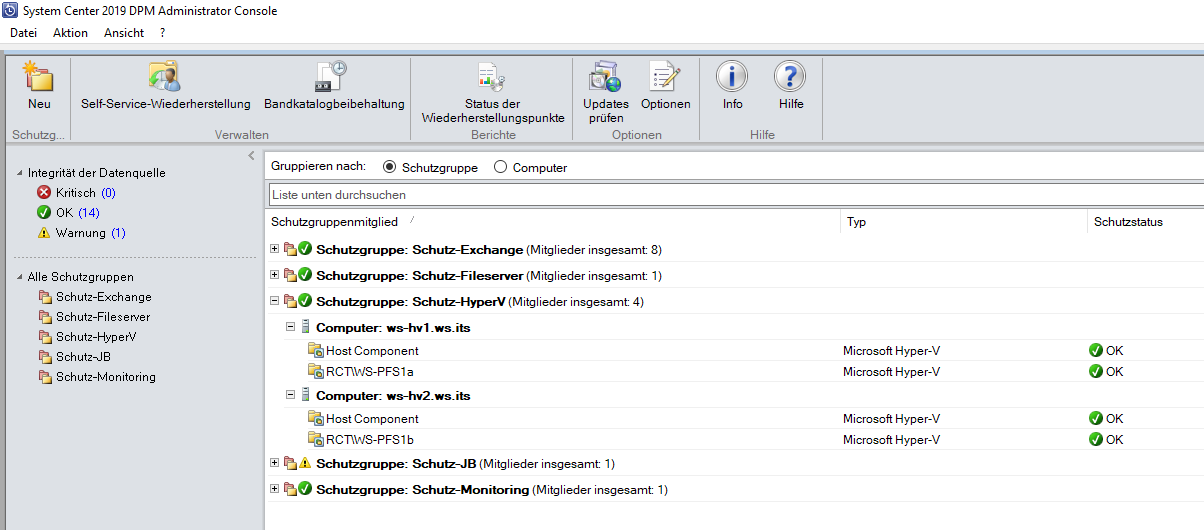The image size is (1204, 530).
Task: Expand Schutz-Monitoring protection group
Action: point(275,488)
